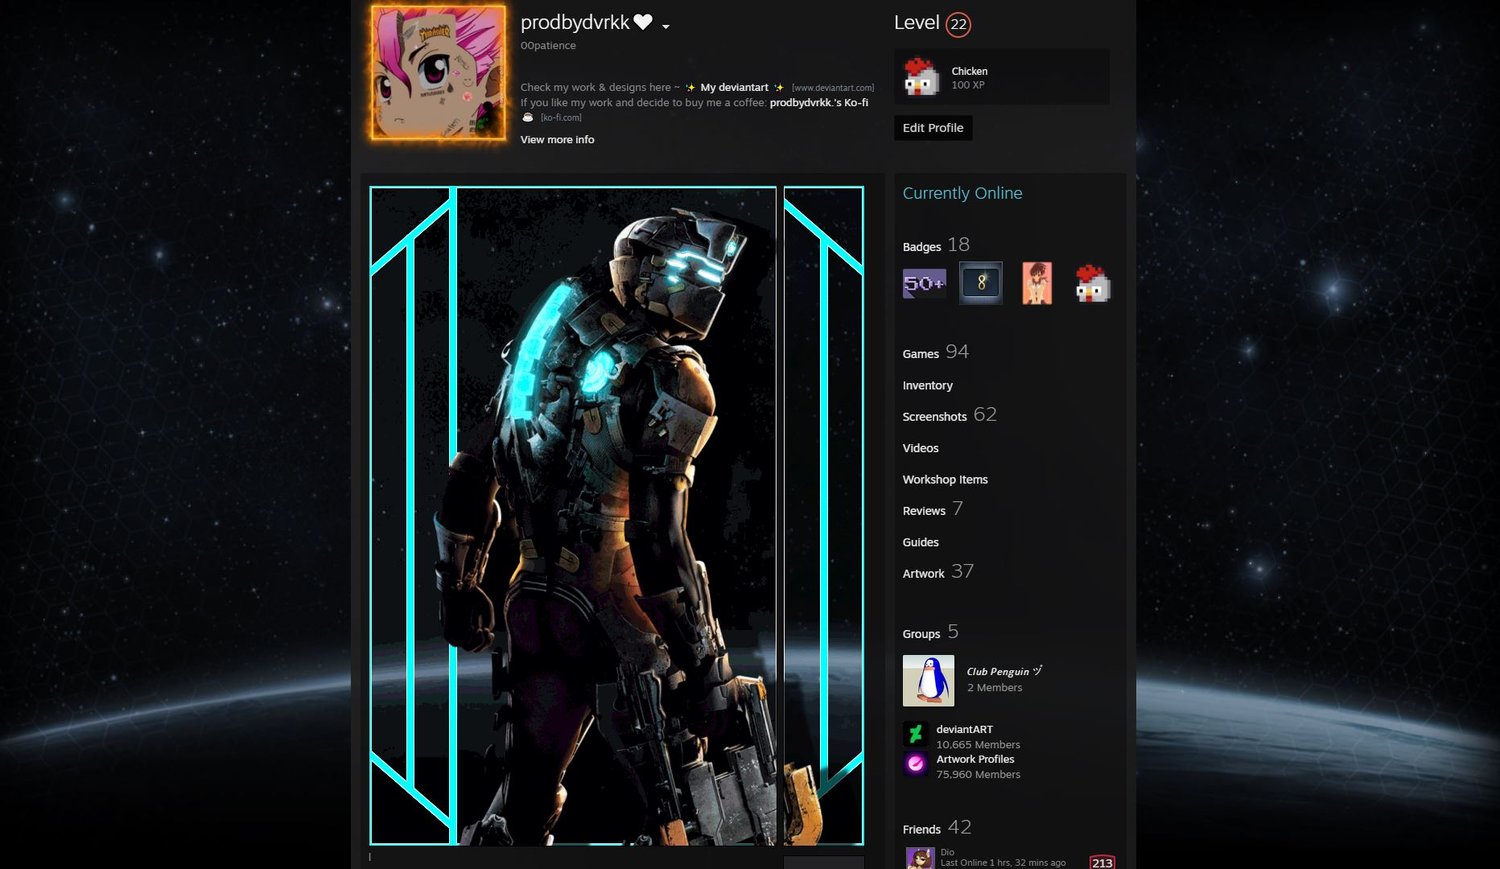The image size is (1500, 869).
Task: Select the anime girl badge icon
Action: click(x=1037, y=283)
